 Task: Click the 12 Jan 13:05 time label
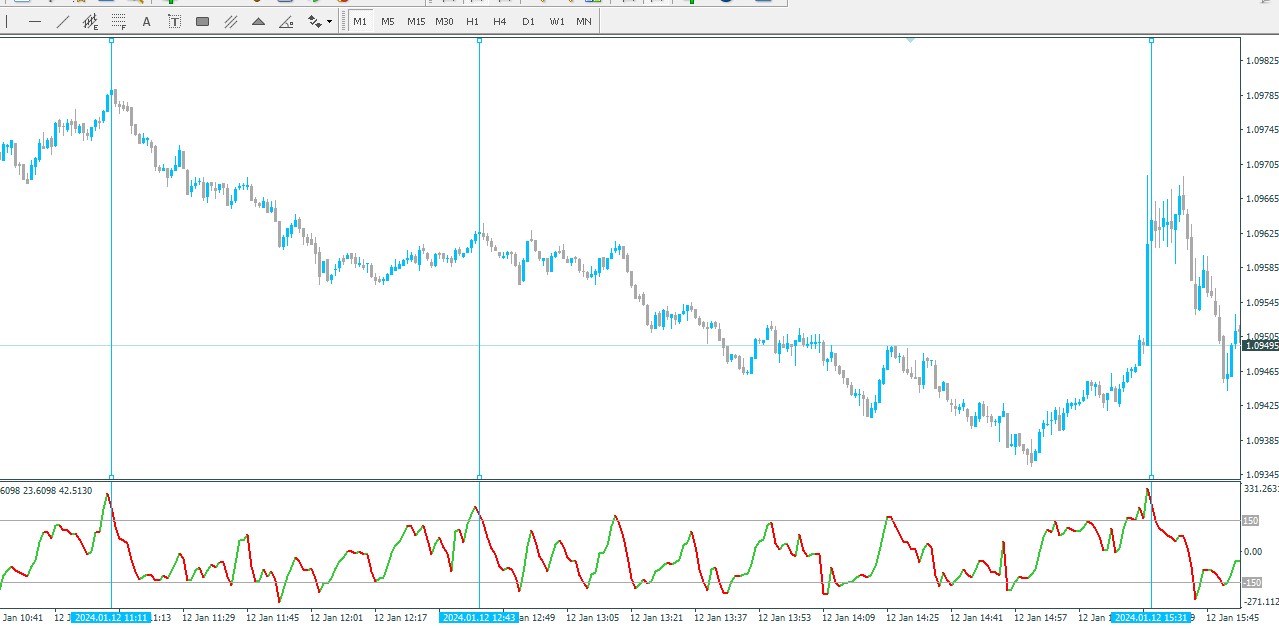594,618
